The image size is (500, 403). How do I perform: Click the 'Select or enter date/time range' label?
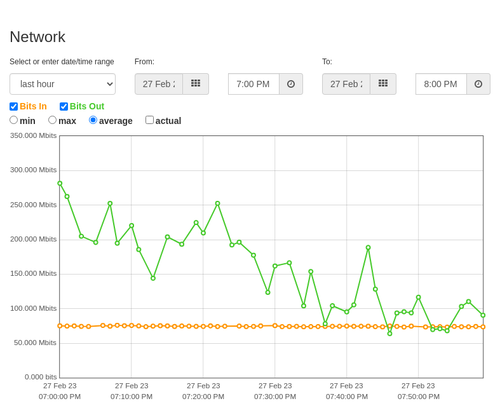[62, 62]
